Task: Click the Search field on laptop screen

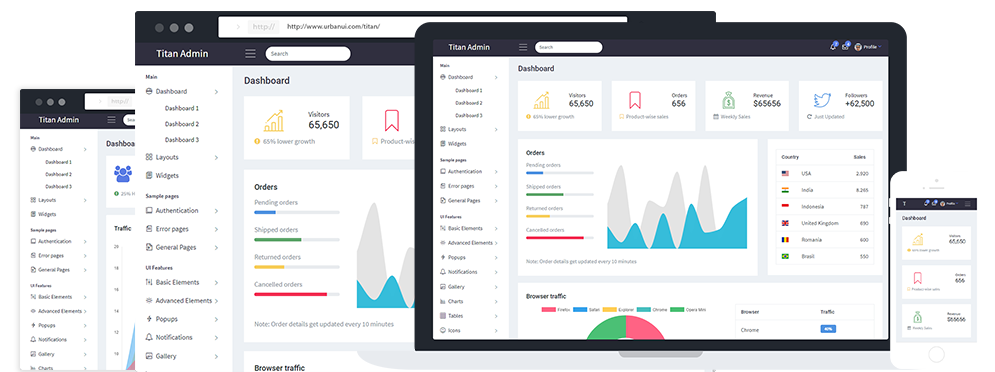Action: pyautogui.click(x=569, y=47)
